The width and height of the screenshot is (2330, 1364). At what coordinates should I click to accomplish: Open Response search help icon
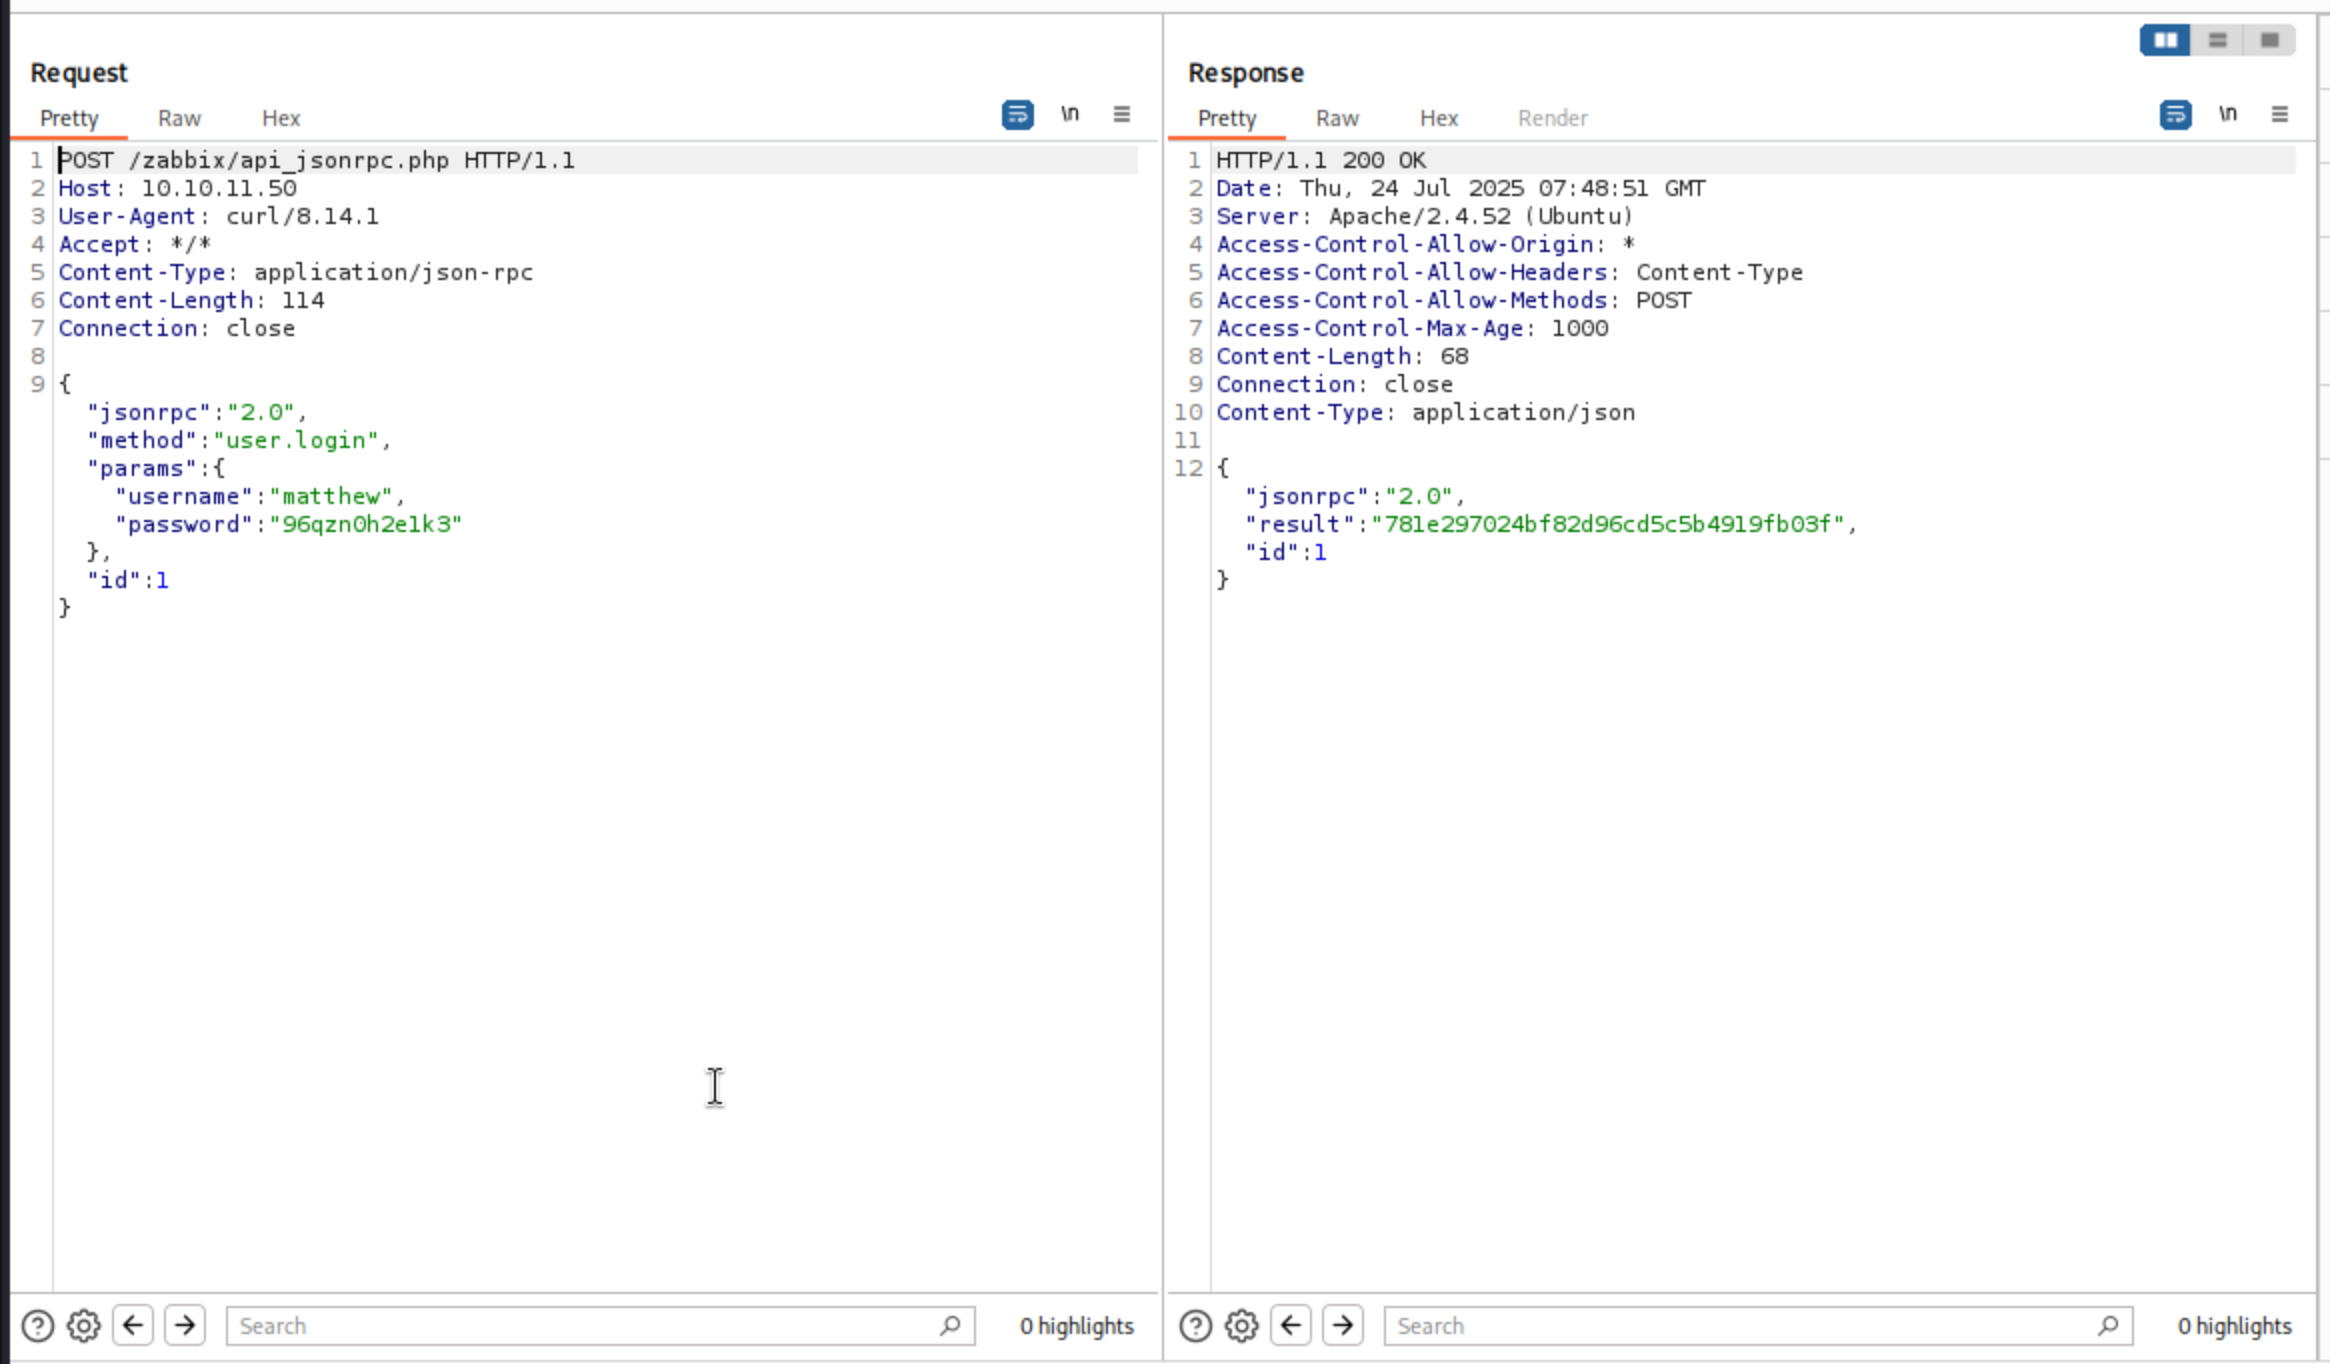[1196, 1326]
